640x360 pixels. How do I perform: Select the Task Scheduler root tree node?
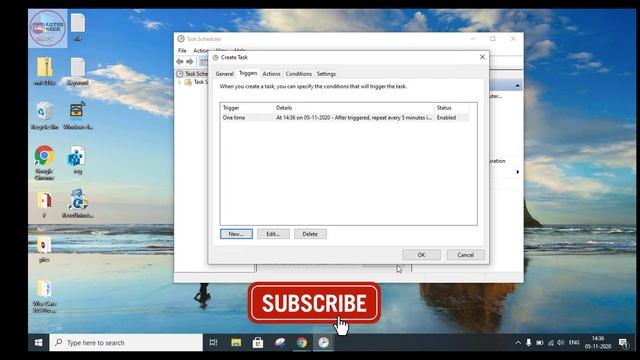tap(192, 74)
